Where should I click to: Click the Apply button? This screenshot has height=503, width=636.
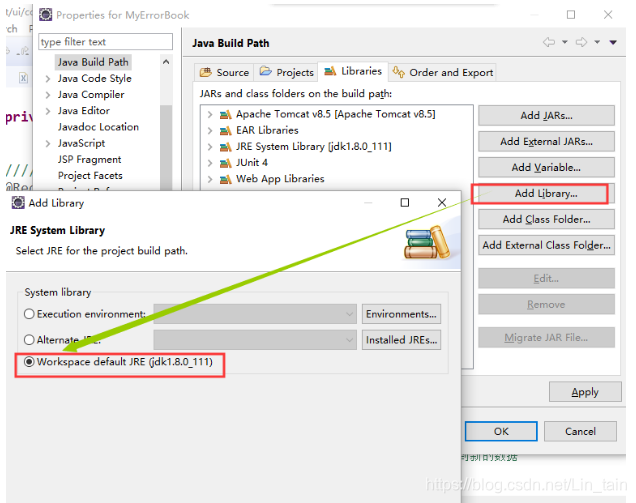585,392
